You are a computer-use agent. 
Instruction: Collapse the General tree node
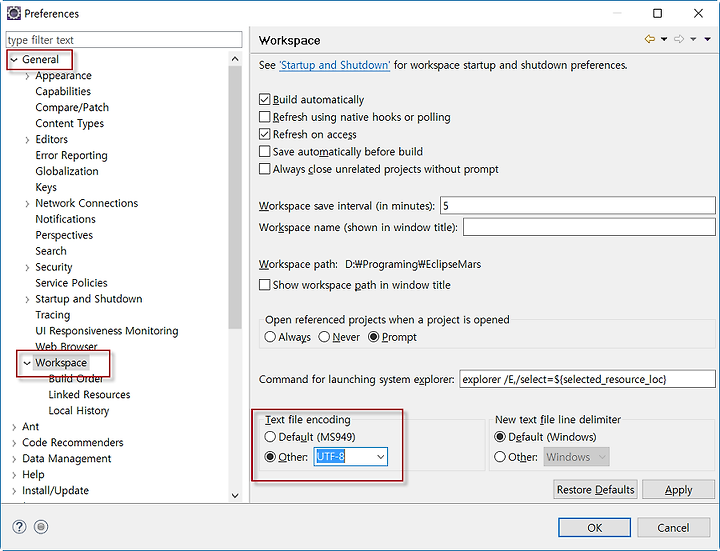[14, 60]
